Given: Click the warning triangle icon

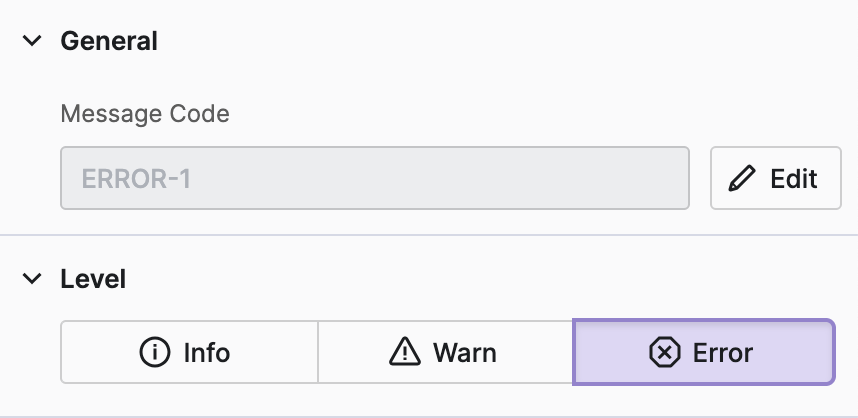Looking at the screenshot, I should point(404,352).
